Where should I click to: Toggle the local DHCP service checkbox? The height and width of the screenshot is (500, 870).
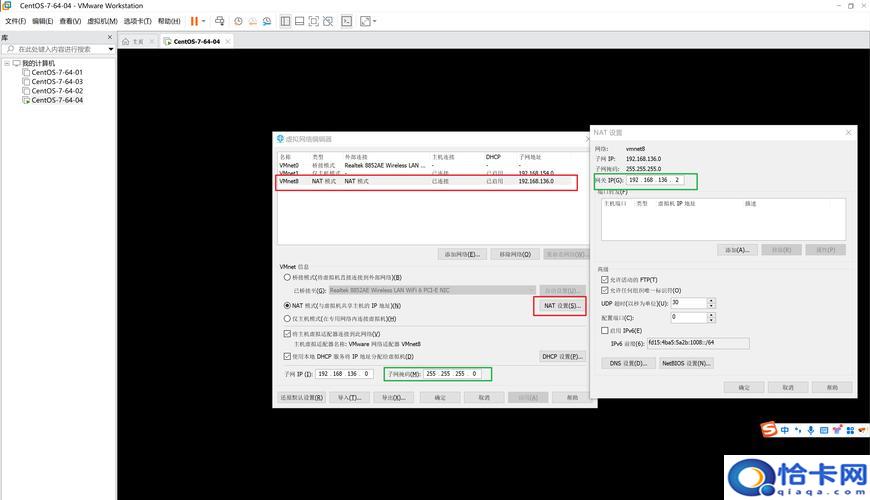[x=288, y=356]
